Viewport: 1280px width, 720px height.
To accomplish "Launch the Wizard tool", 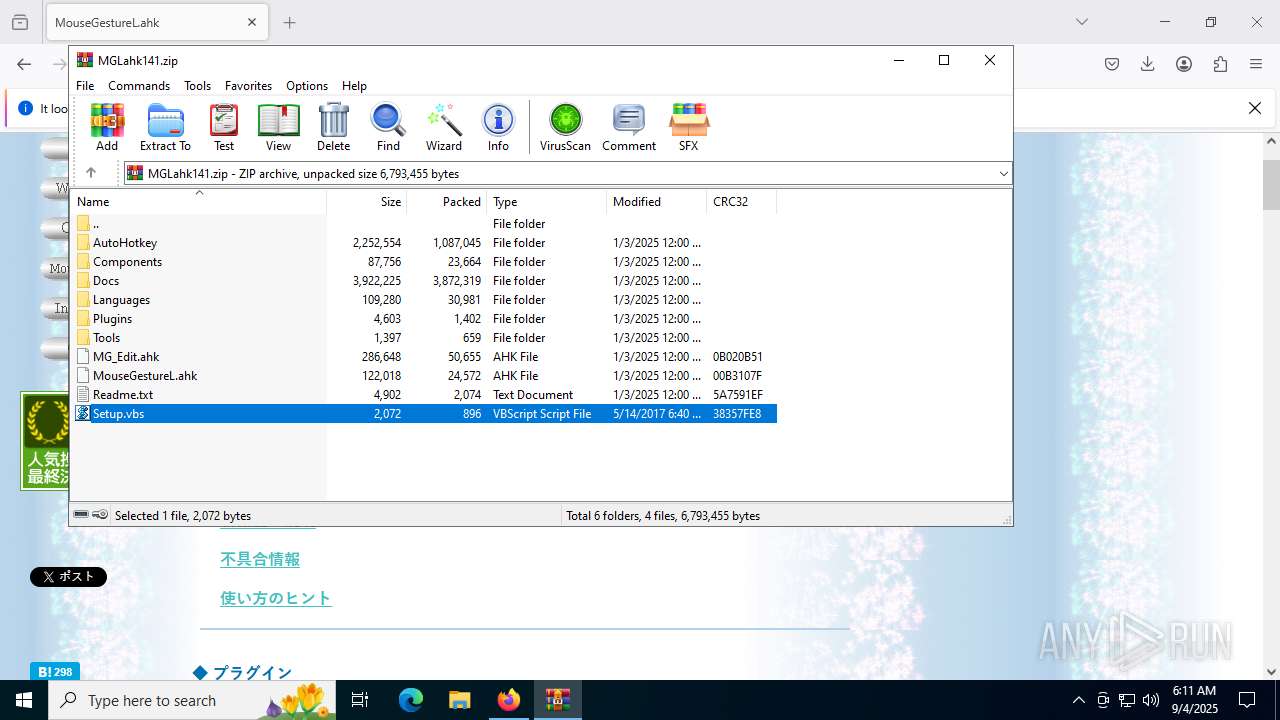I will pos(444,127).
